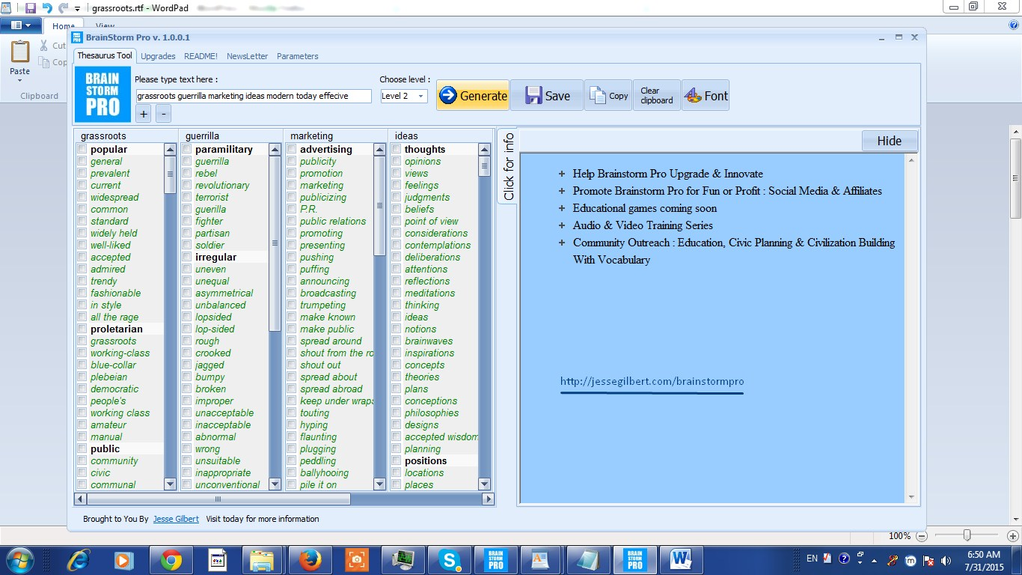Select the Thesaurus Tool tab
1022x575 pixels.
pos(104,55)
